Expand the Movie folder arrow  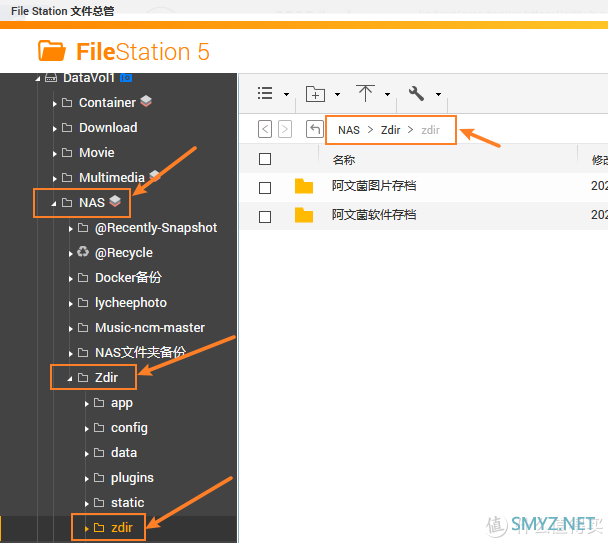click(x=54, y=154)
